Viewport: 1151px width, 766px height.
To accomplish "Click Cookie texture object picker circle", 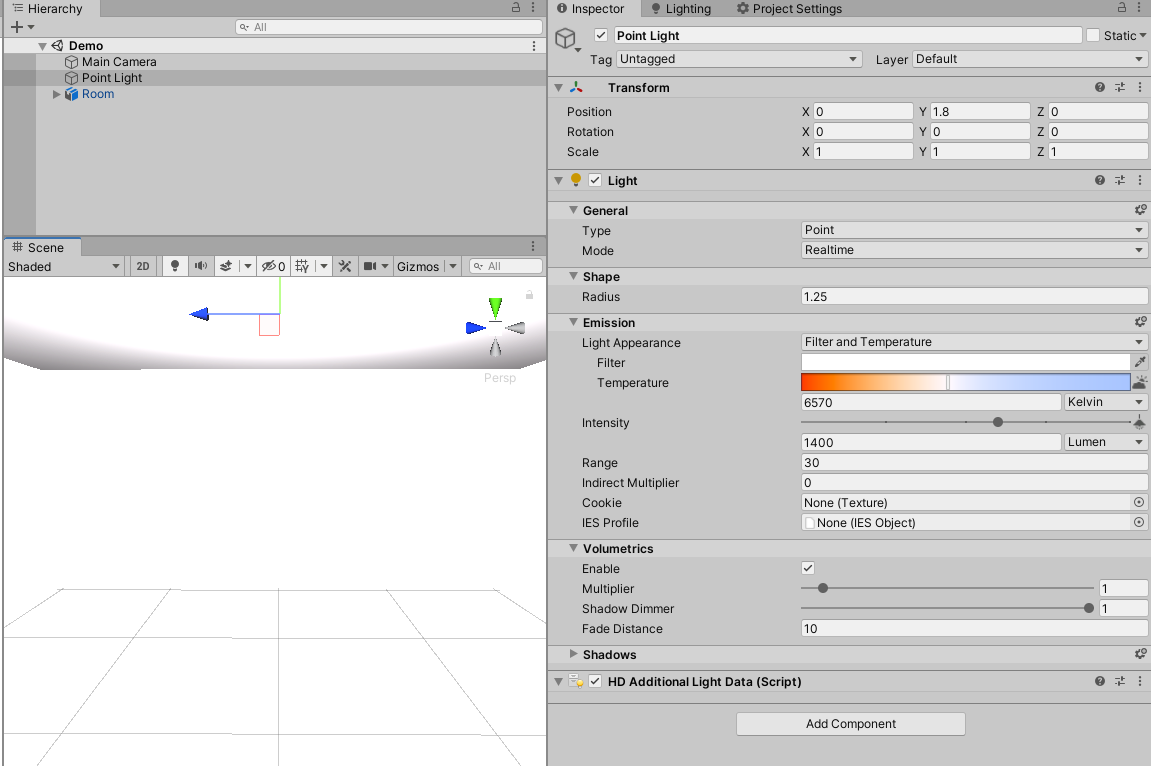I will click(x=1139, y=503).
